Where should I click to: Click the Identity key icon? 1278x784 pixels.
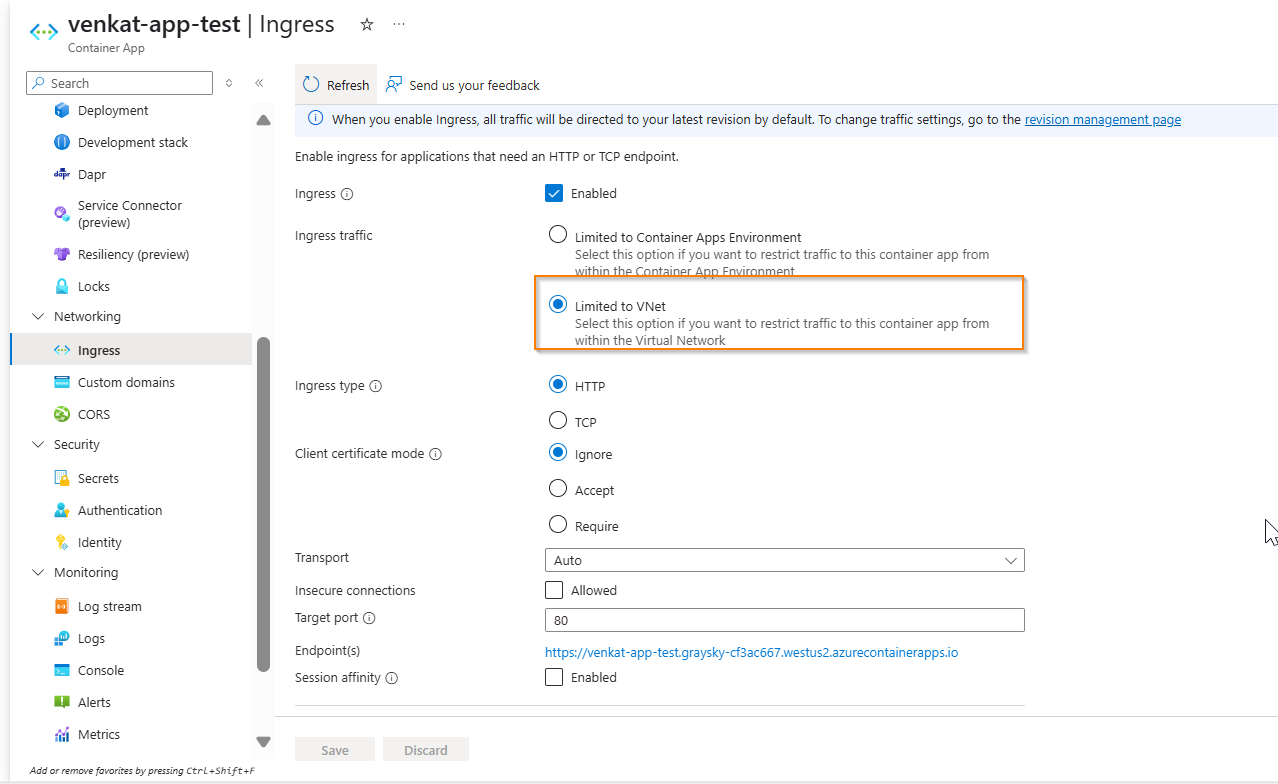point(61,543)
